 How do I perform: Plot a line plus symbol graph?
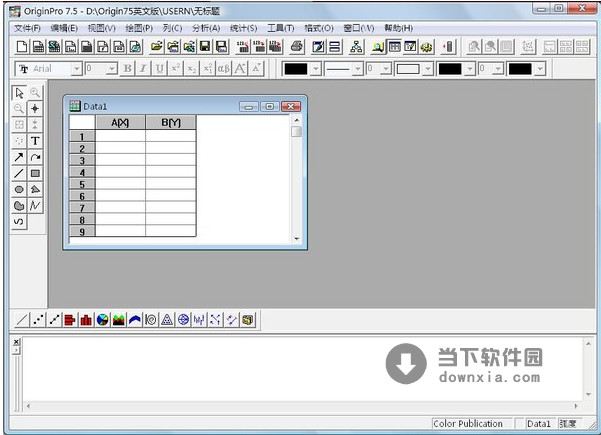(x=54, y=319)
